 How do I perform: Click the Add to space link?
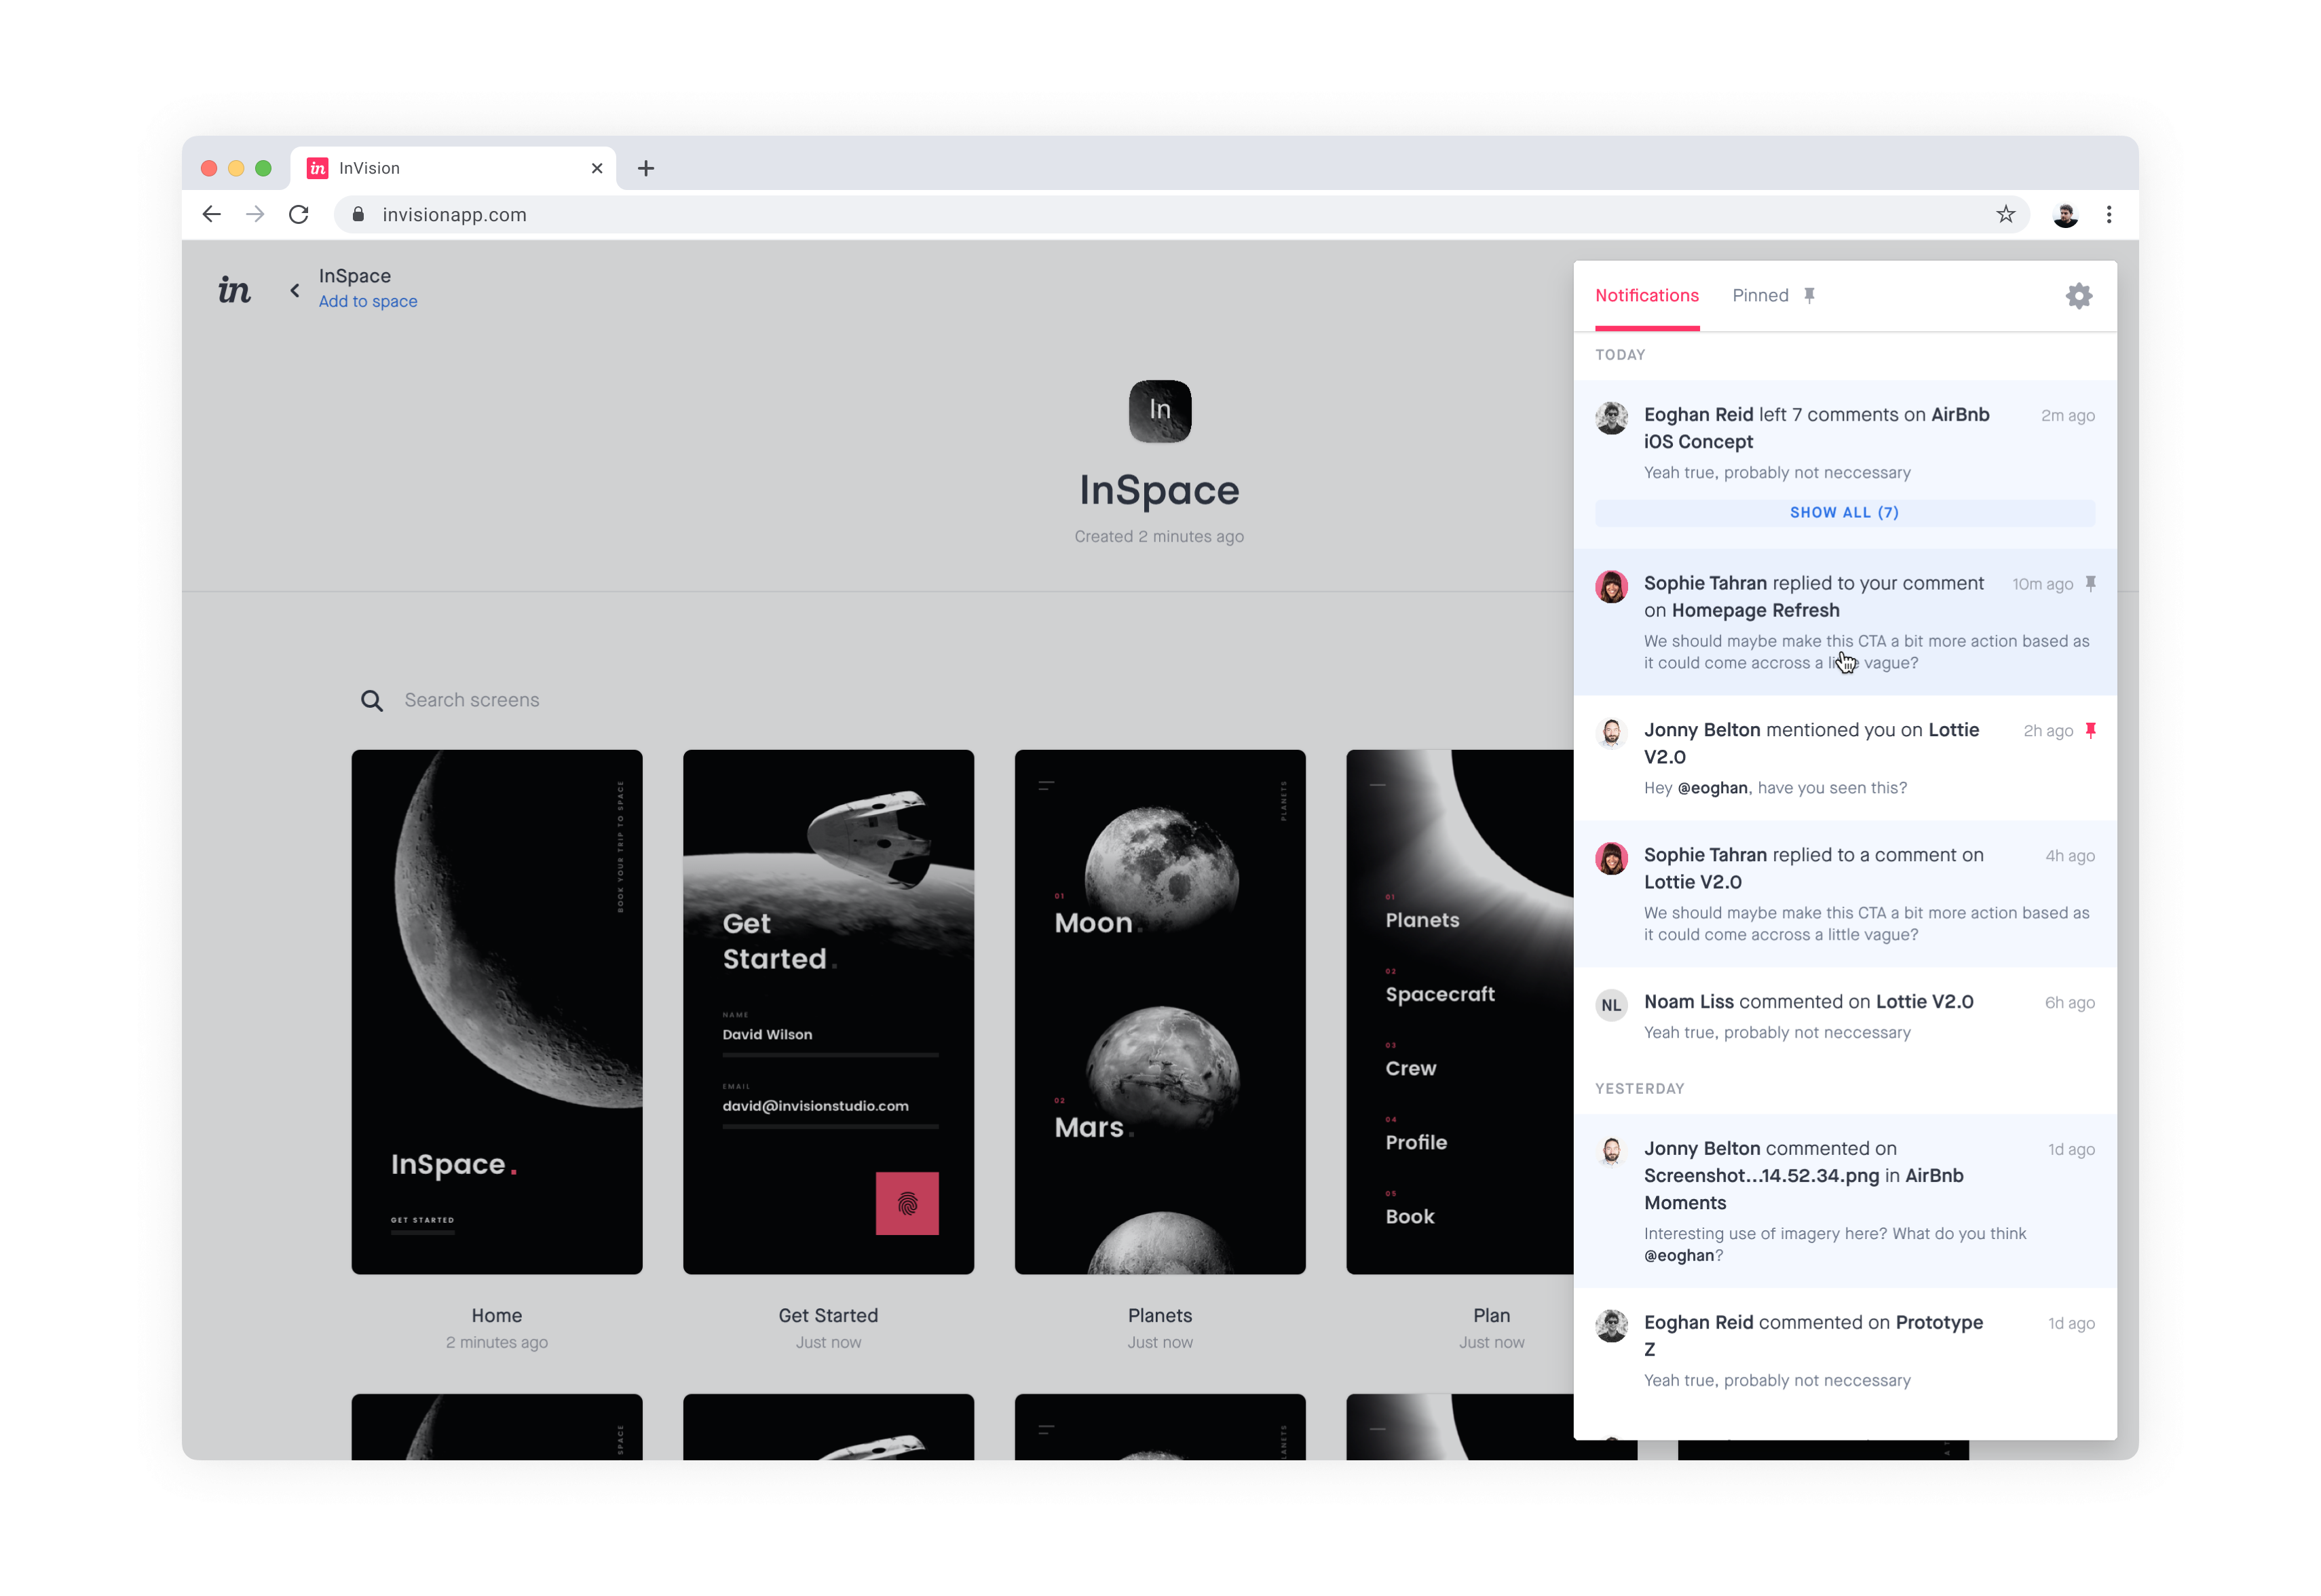tap(367, 301)
